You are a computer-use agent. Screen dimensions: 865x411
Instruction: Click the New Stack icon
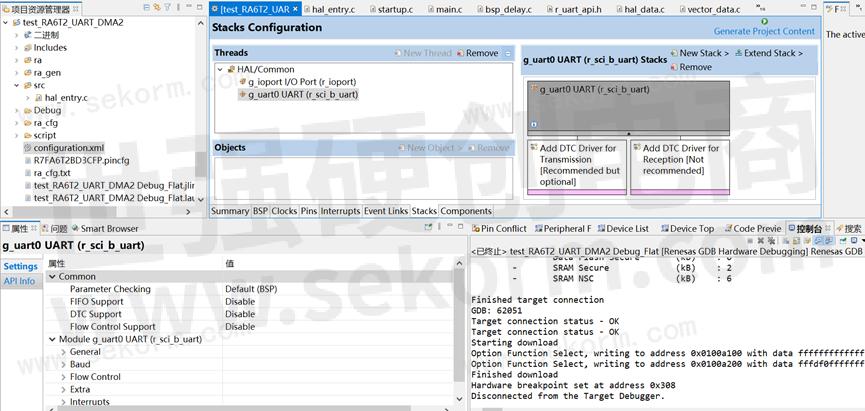tap(674, 53)
